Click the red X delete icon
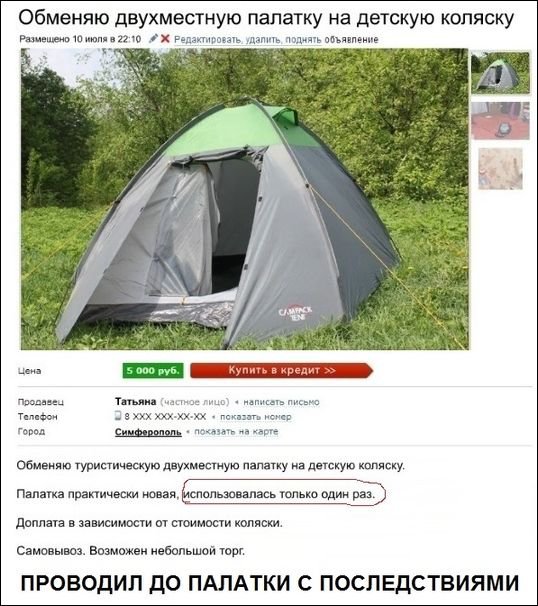Viewport: 538px width, 606px height. click(x=165, y=38)
